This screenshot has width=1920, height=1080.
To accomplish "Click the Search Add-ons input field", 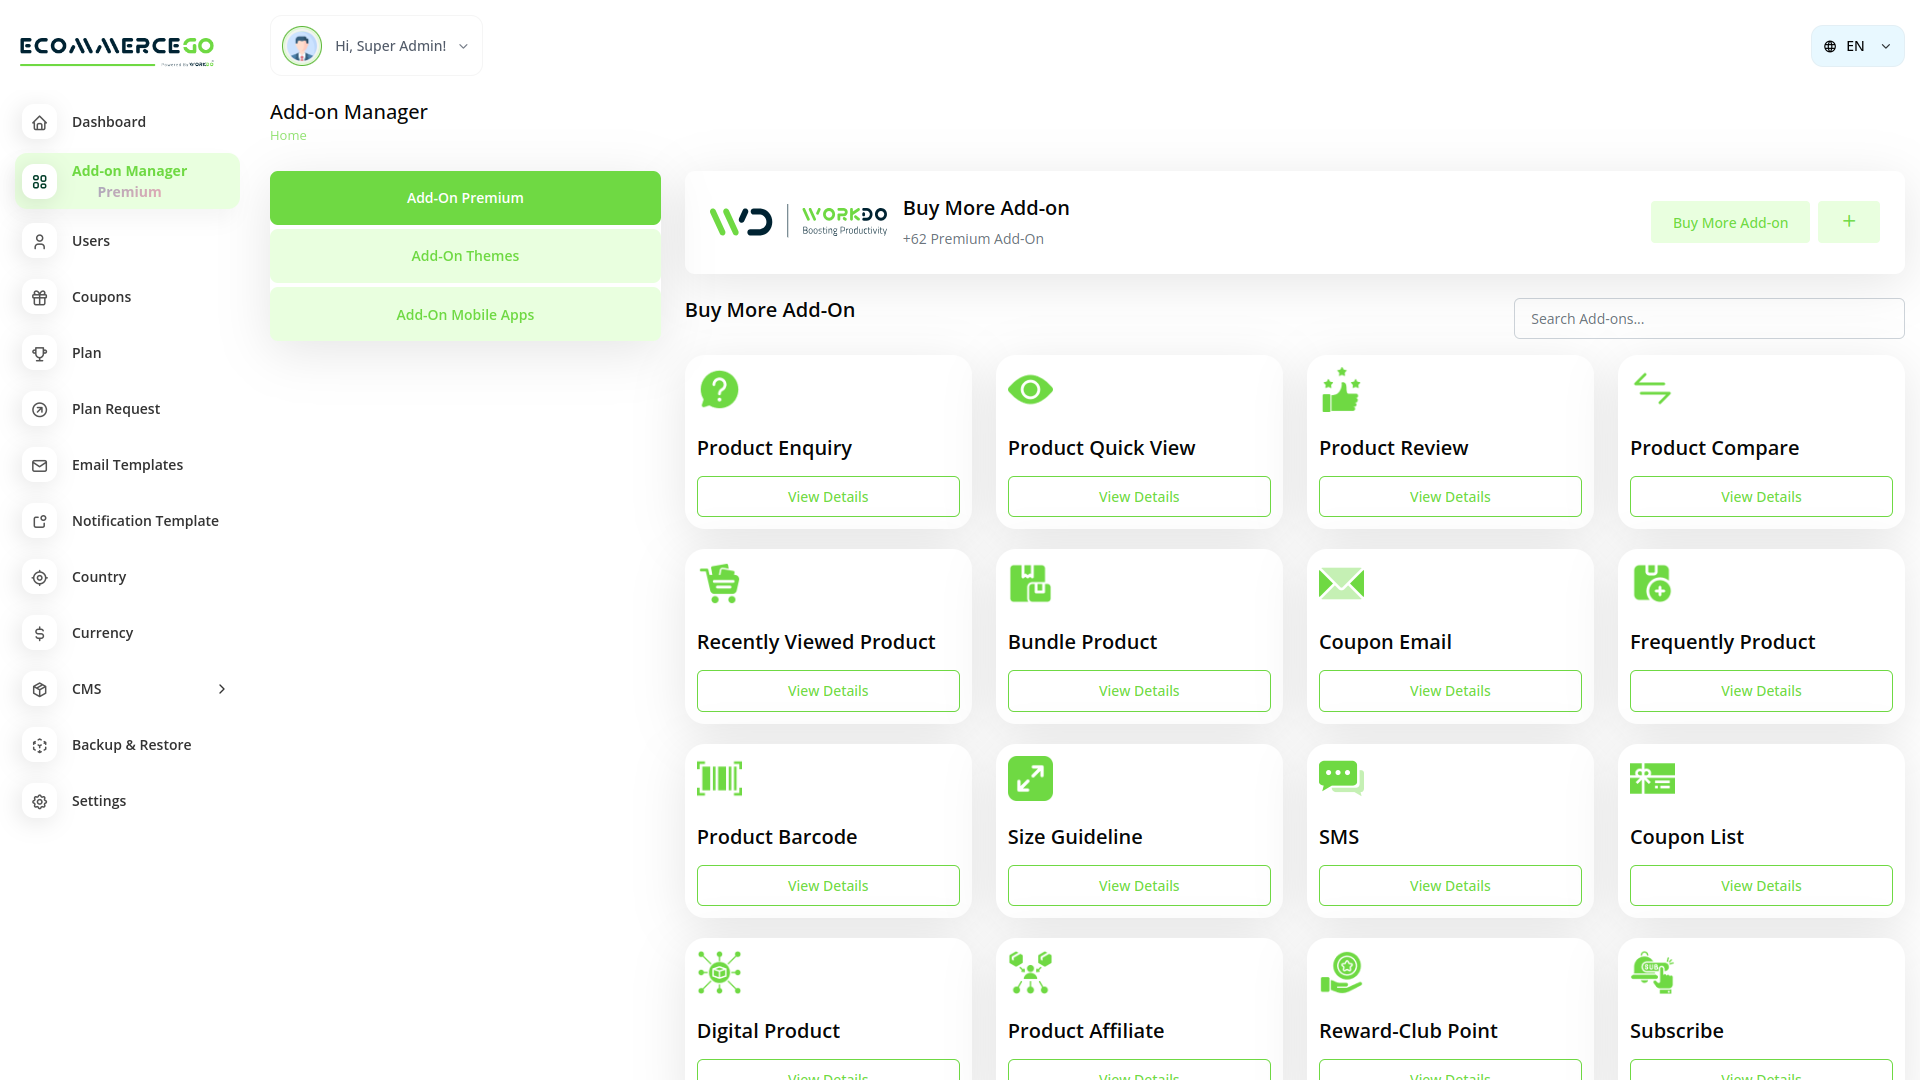I will [1708, 318].
